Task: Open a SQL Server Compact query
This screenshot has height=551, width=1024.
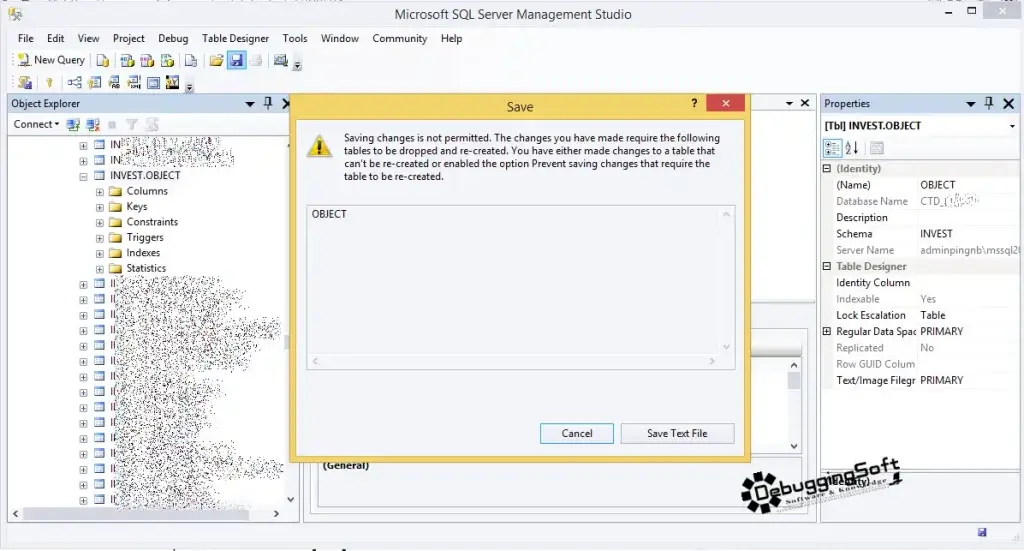Action: click(191, 61)
